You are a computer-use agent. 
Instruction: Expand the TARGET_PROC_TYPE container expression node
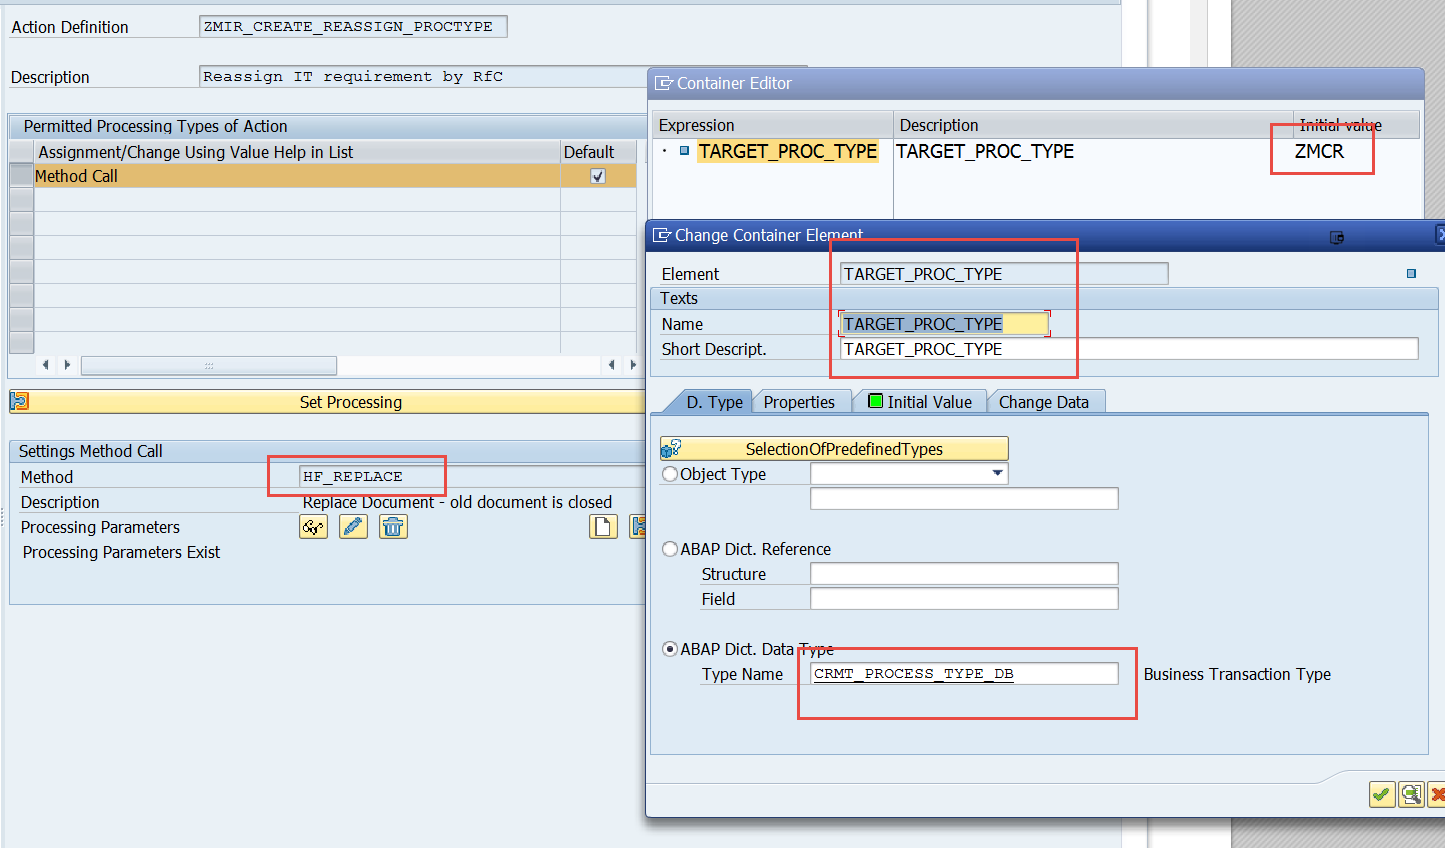click(664, 152)
